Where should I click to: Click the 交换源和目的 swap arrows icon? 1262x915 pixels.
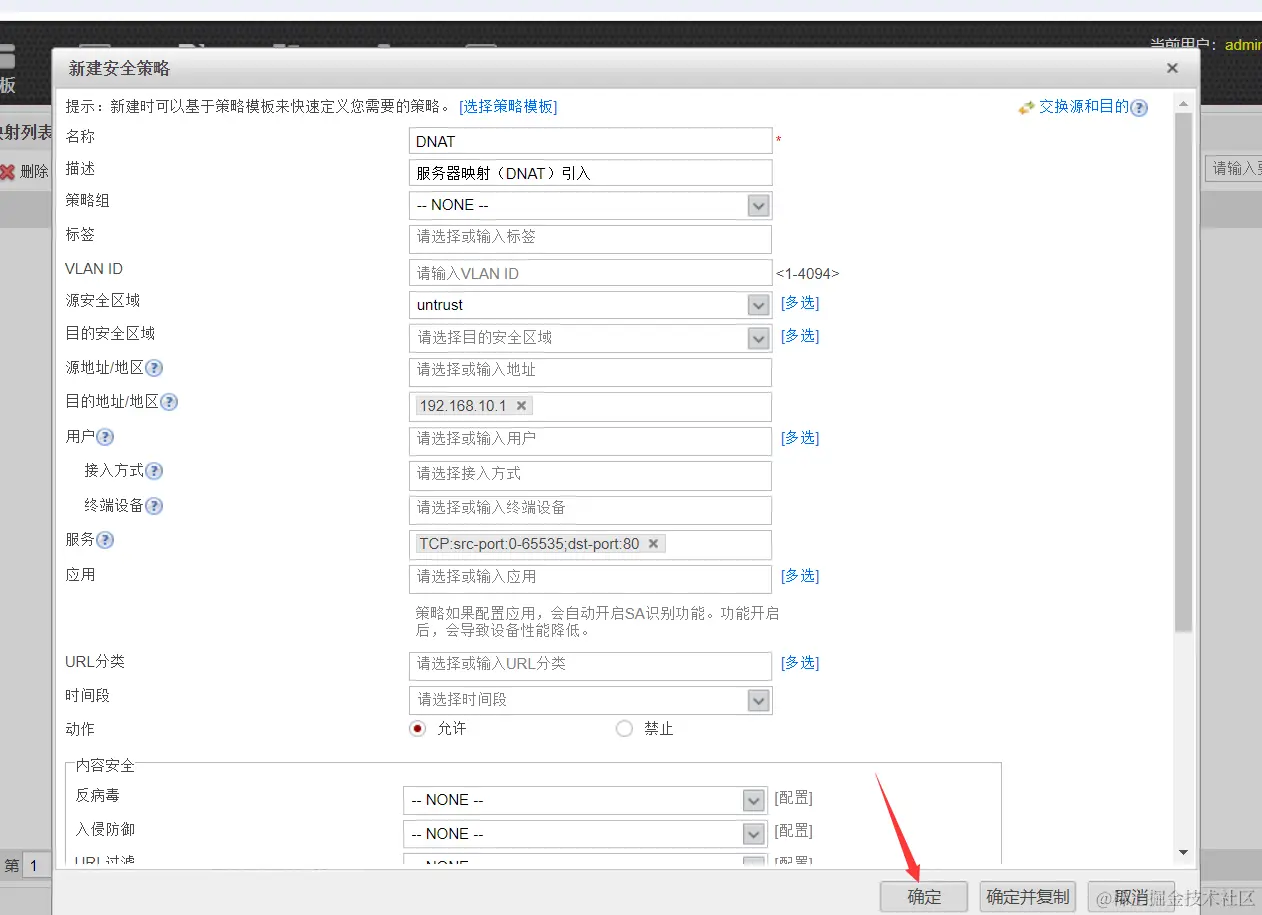point(1027,107)
